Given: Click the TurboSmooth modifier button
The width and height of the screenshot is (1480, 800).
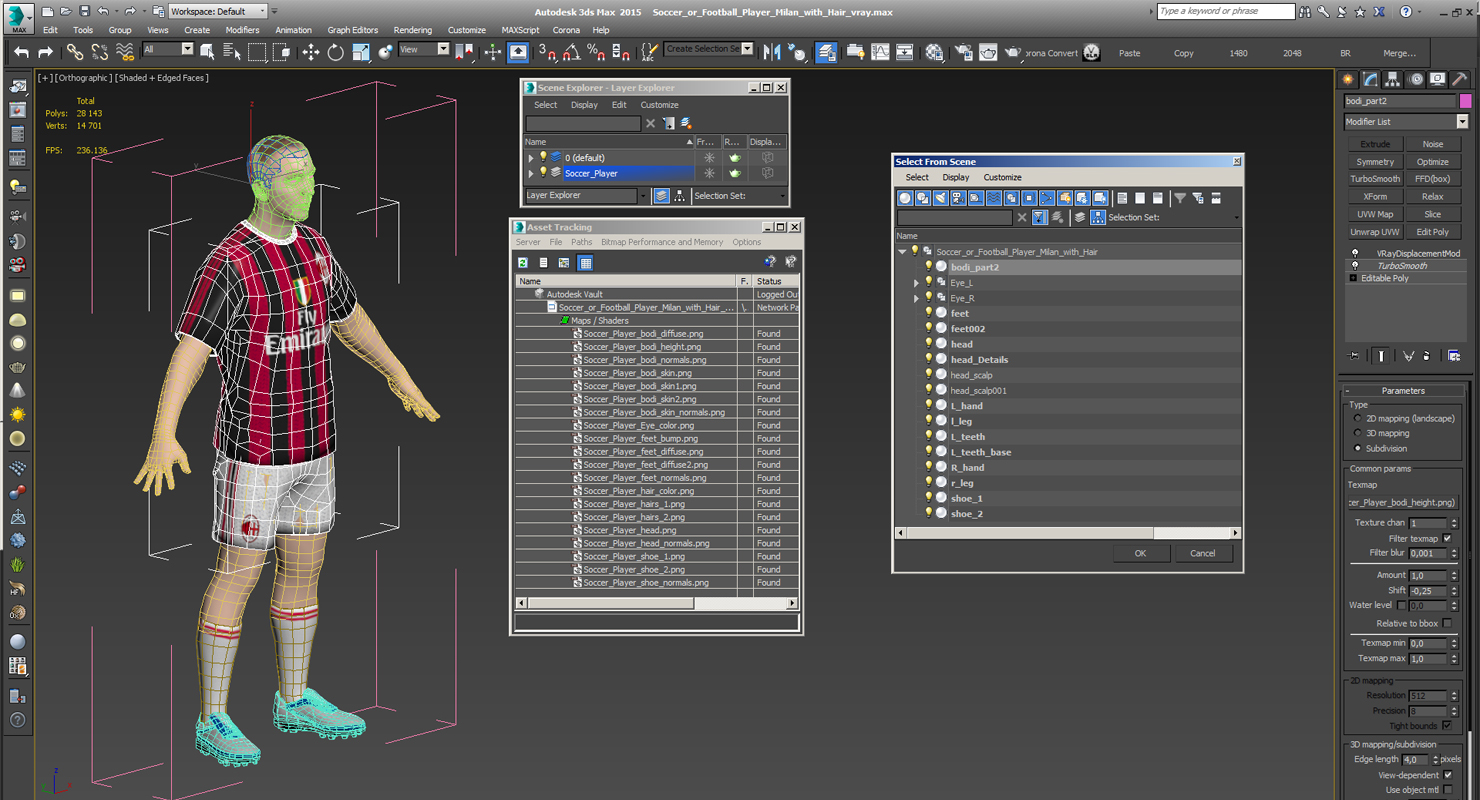Looking at the screenshot, I should click(x=1375, y=179).
